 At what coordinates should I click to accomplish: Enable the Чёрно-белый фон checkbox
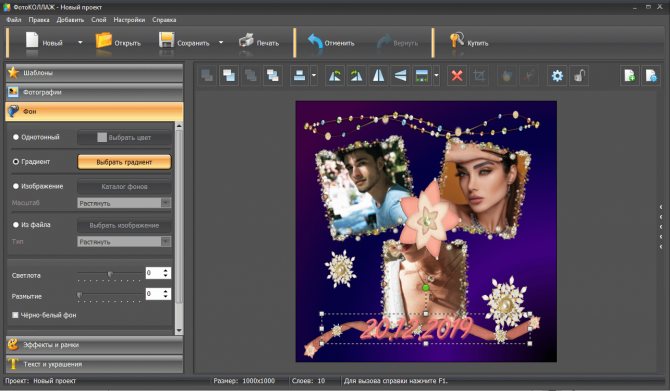[x=15, y=315]
